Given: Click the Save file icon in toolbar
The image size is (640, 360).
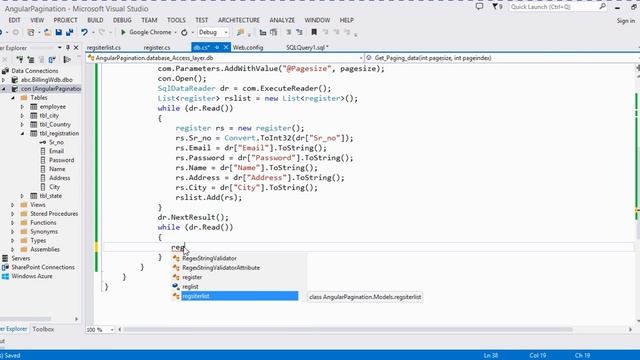Looking at the screenshot, I should coord(59,32).
